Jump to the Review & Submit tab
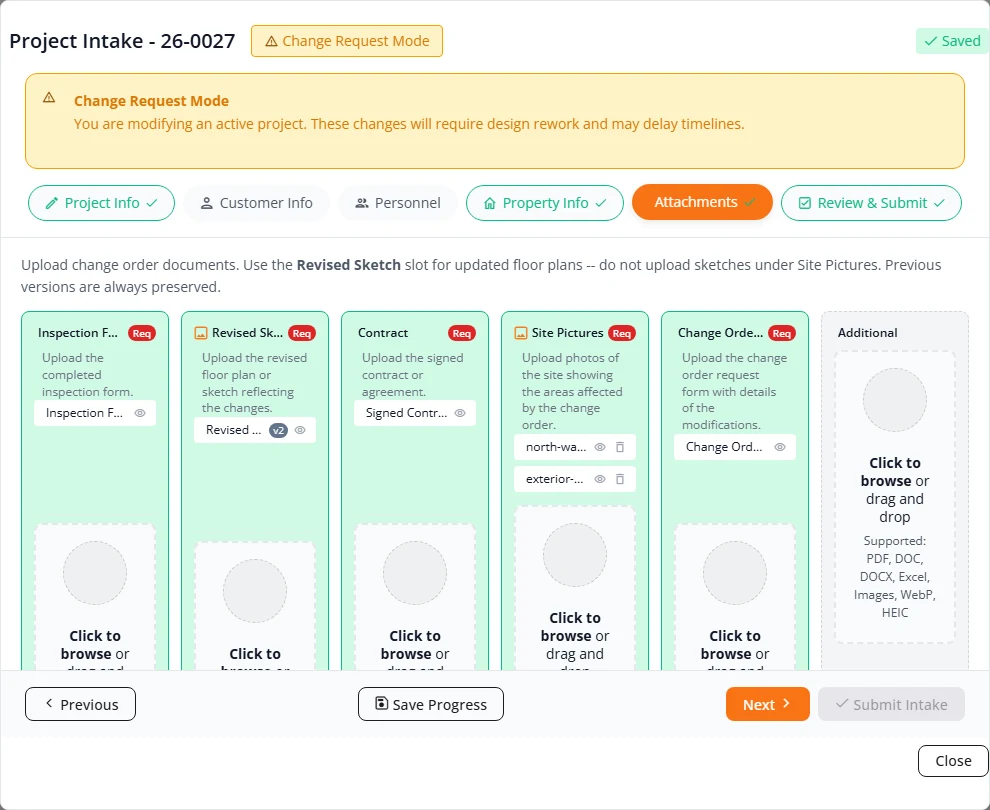Viewport: 990px width, 810px height. [871, 203]
